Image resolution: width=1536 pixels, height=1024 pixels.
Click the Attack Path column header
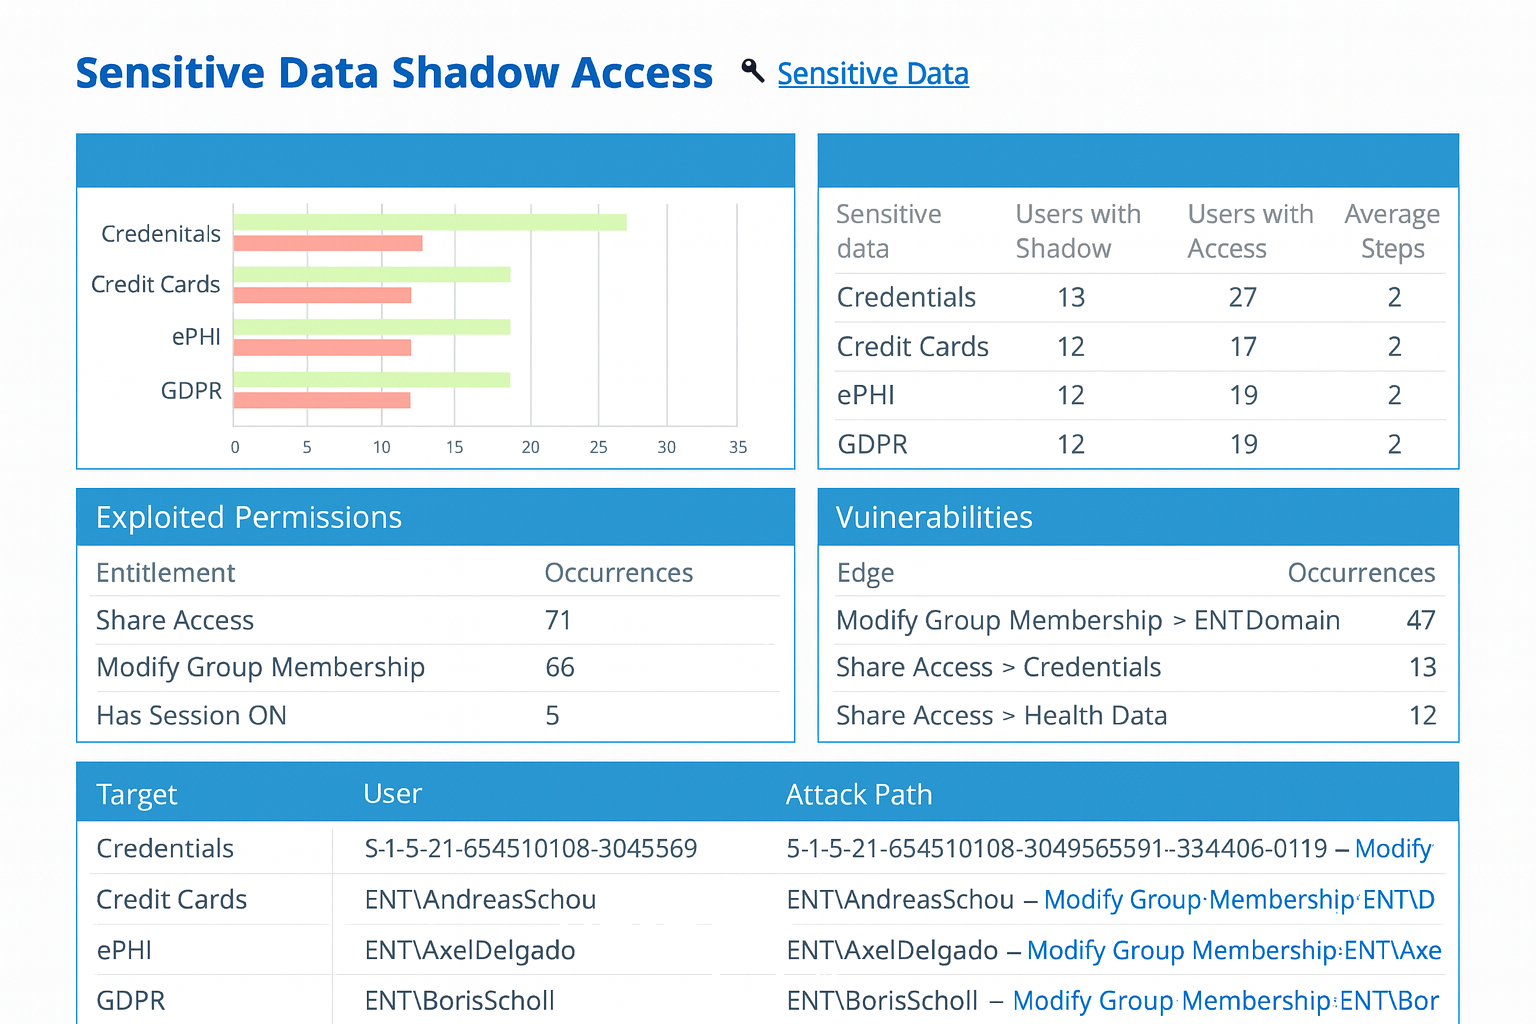tap(859, 793)
